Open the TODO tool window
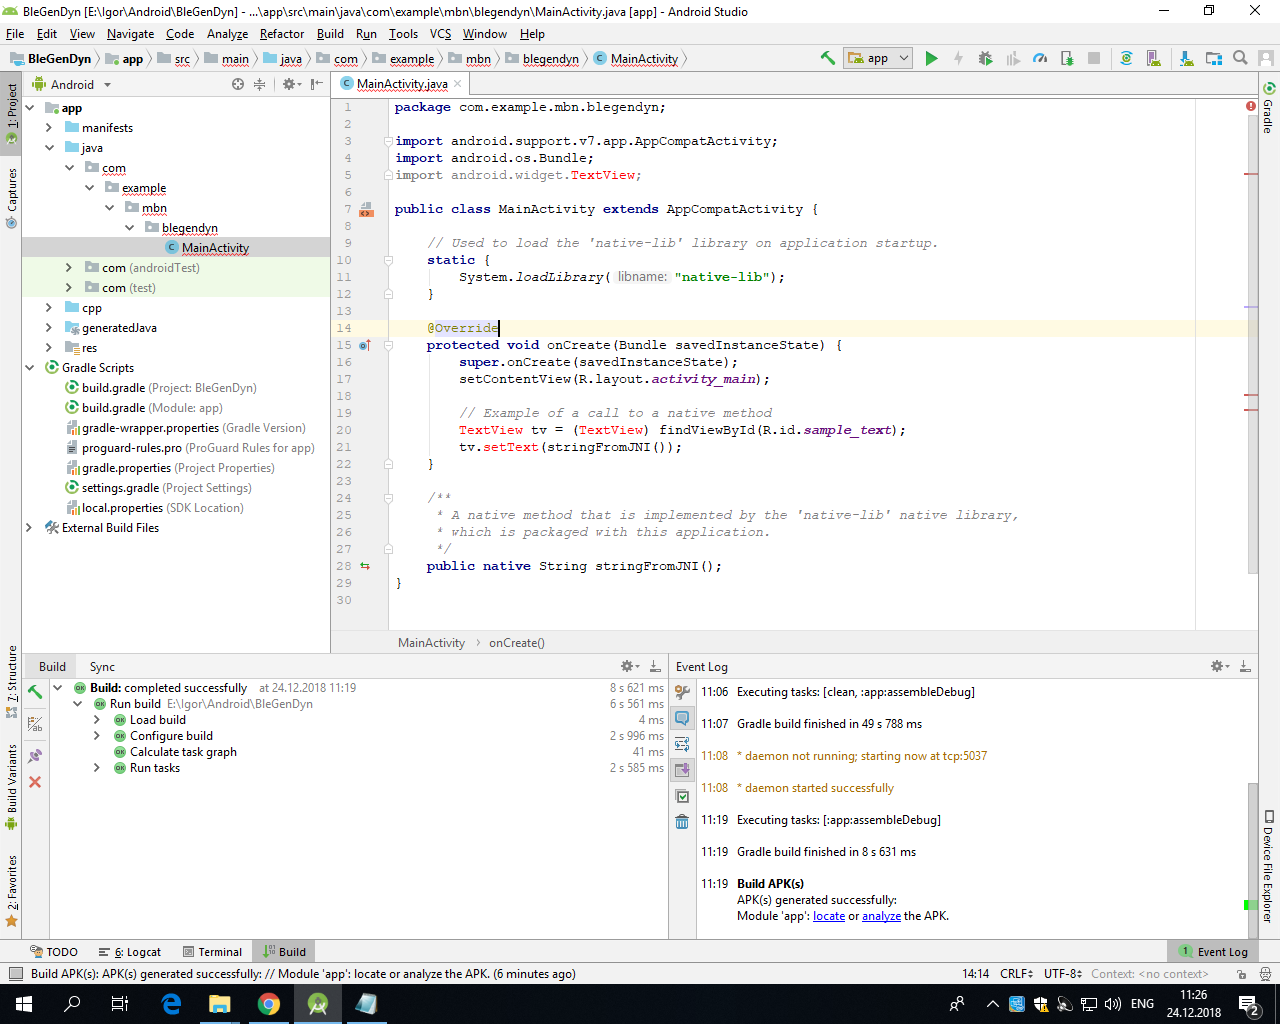This screenshot has width=1280, height=1024. click(x=54, y=951)
